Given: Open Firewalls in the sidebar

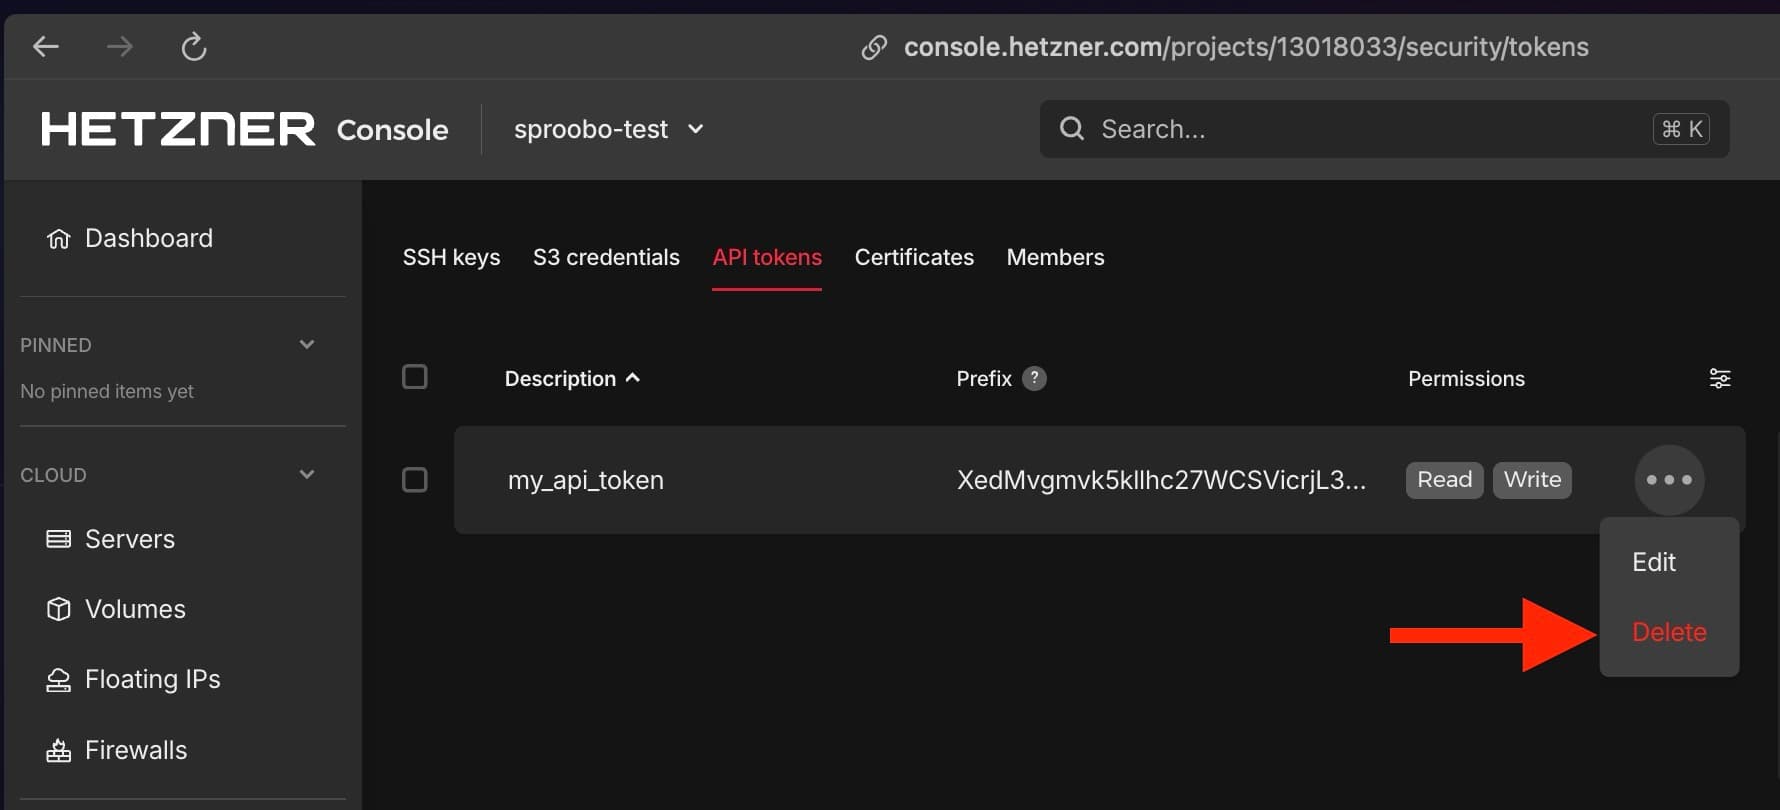Looking at the screenshot, I should 136,750.
